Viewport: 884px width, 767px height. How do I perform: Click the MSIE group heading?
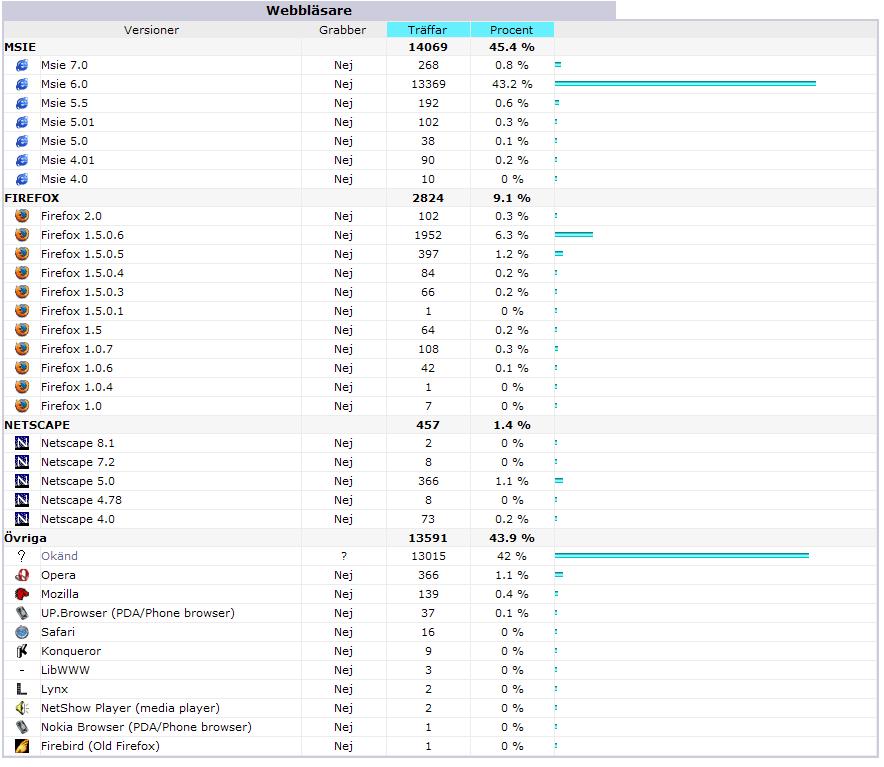[x=20, y=47]
